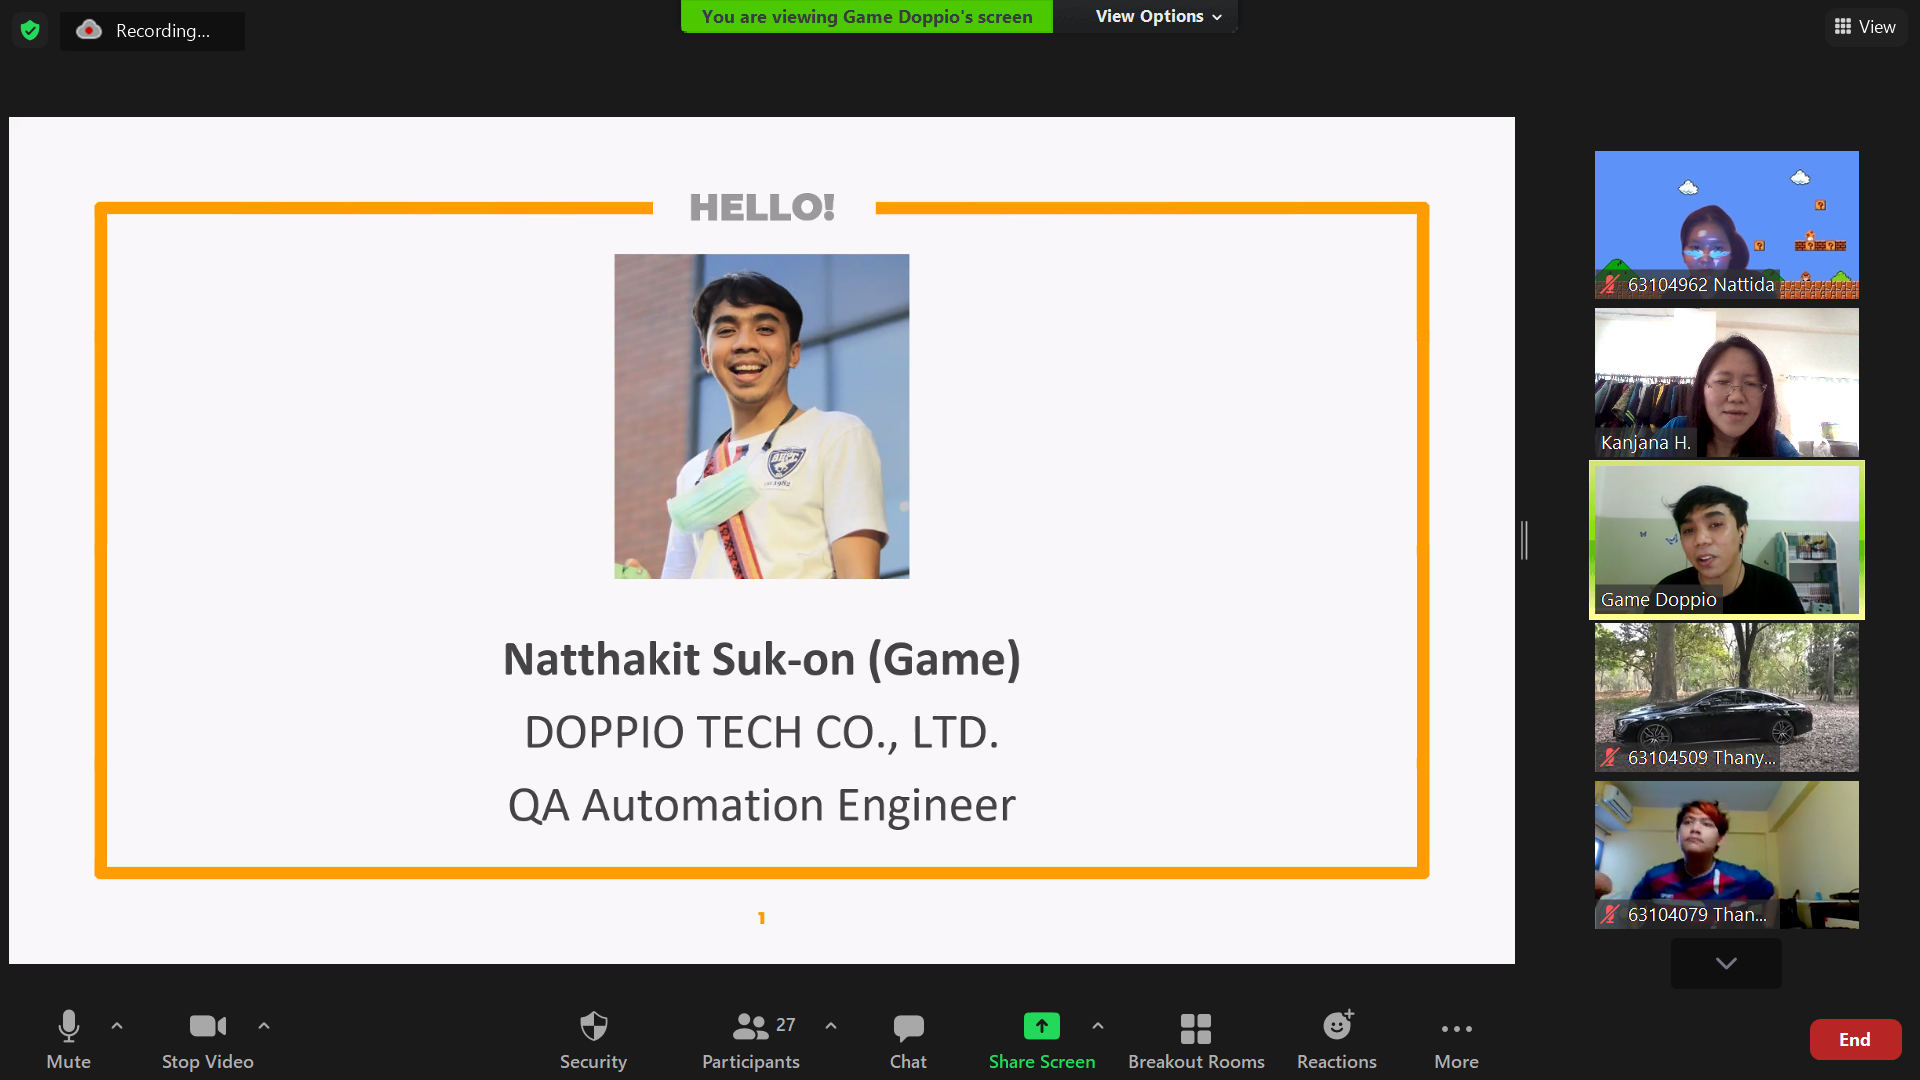Click the Natthakit Suk-on (Game) text

[762, 660]
